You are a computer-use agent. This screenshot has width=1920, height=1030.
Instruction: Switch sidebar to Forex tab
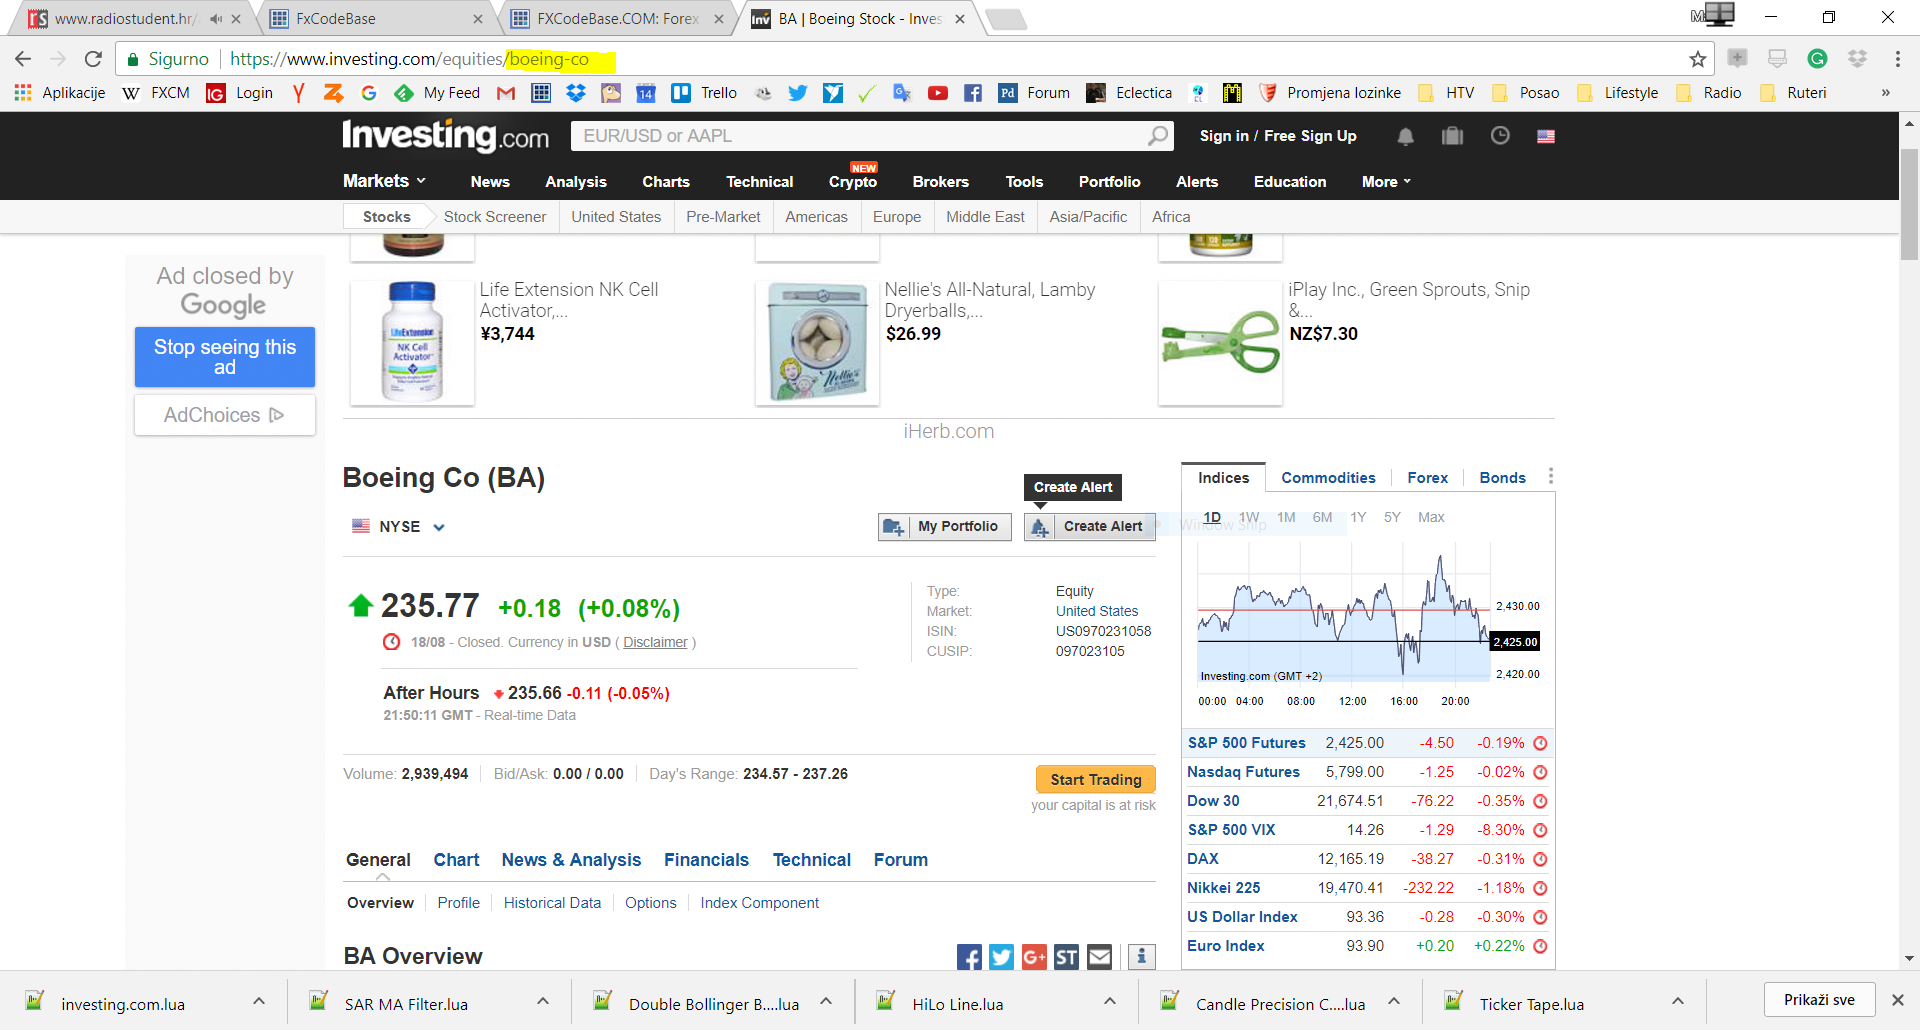pyautogui.click(x=1427, y=478)
